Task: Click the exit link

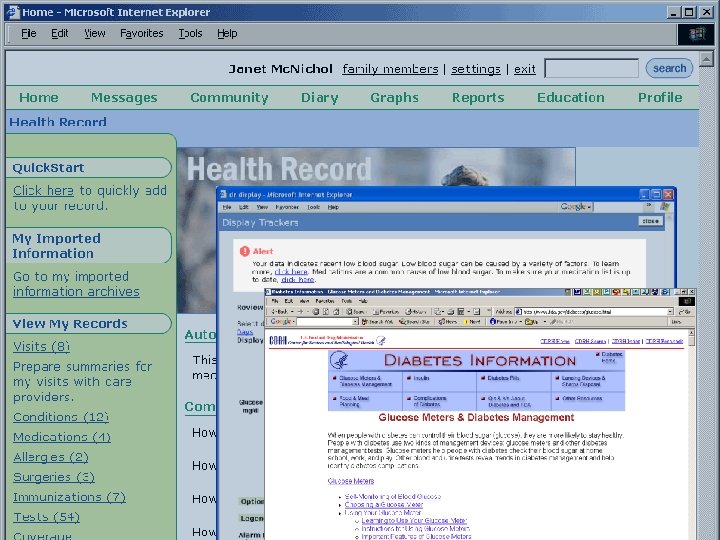Action: 524,69
